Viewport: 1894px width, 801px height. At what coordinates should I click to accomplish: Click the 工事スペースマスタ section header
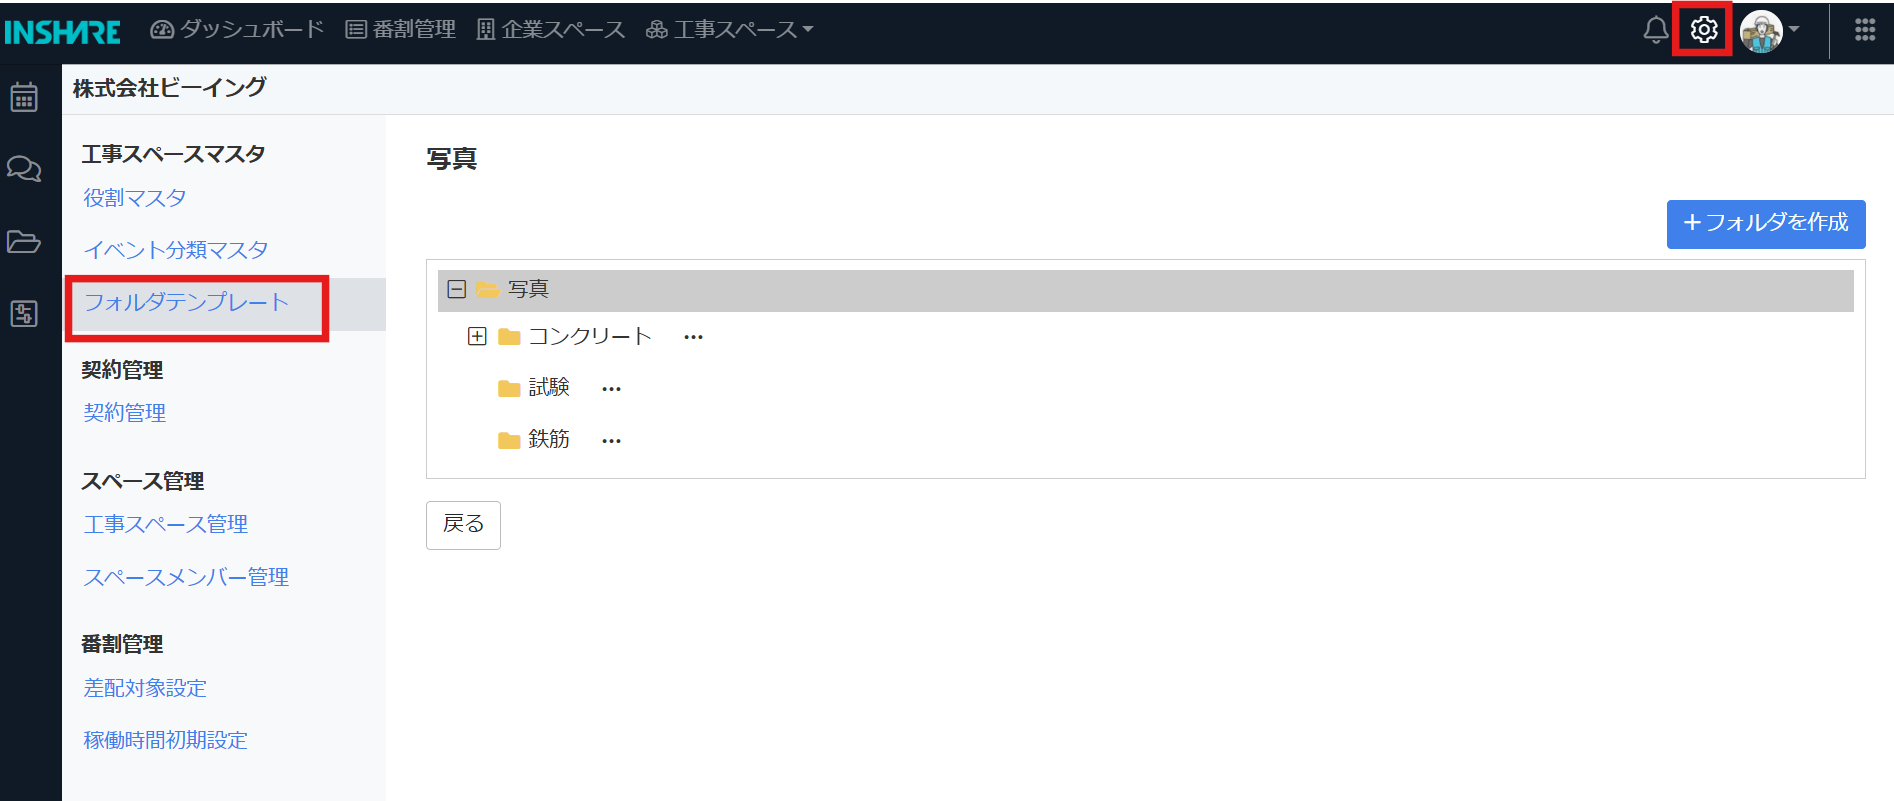pyautogui.click(x=173, y=154)
